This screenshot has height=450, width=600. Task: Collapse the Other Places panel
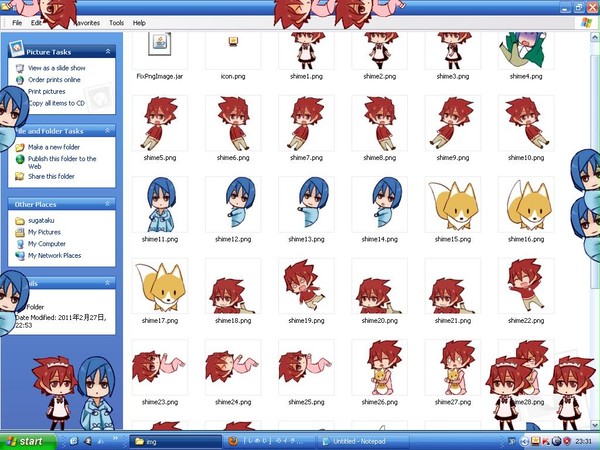coord(108,204)
